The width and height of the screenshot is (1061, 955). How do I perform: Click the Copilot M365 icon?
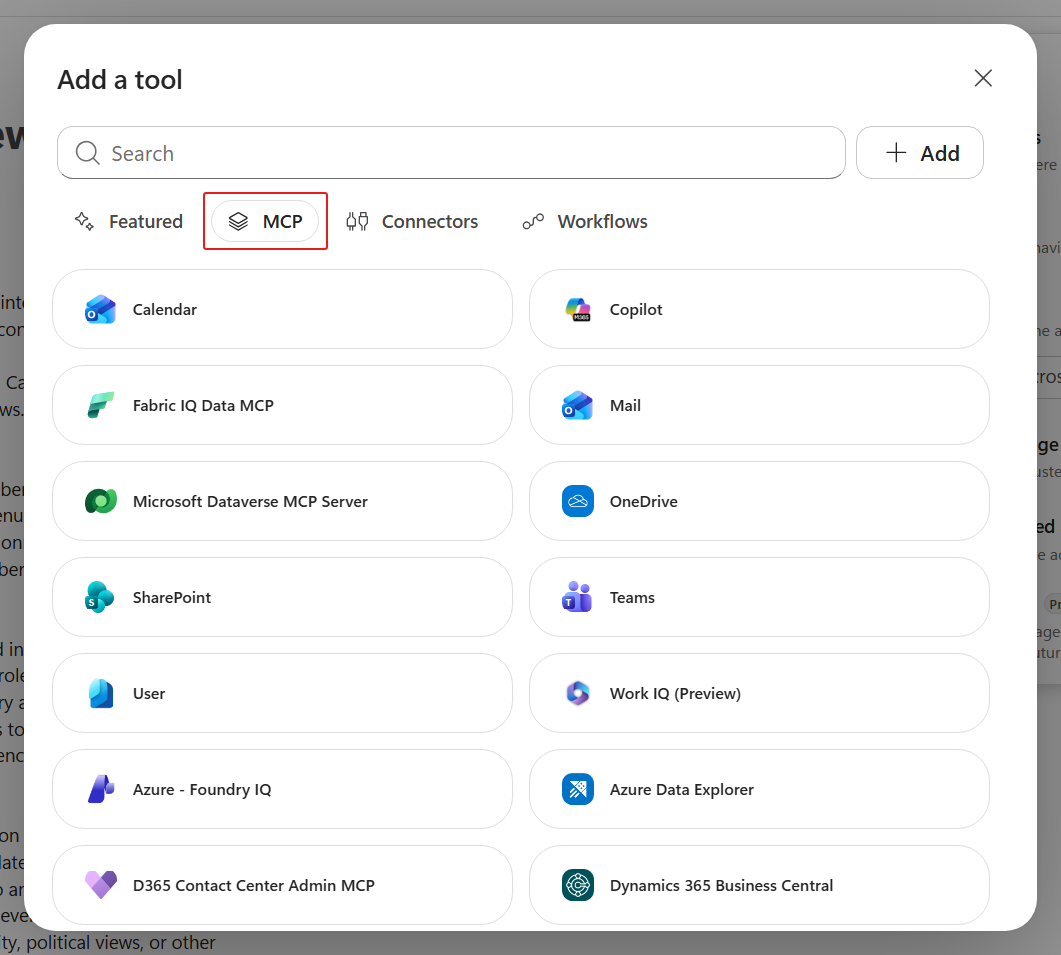point(578,309)
